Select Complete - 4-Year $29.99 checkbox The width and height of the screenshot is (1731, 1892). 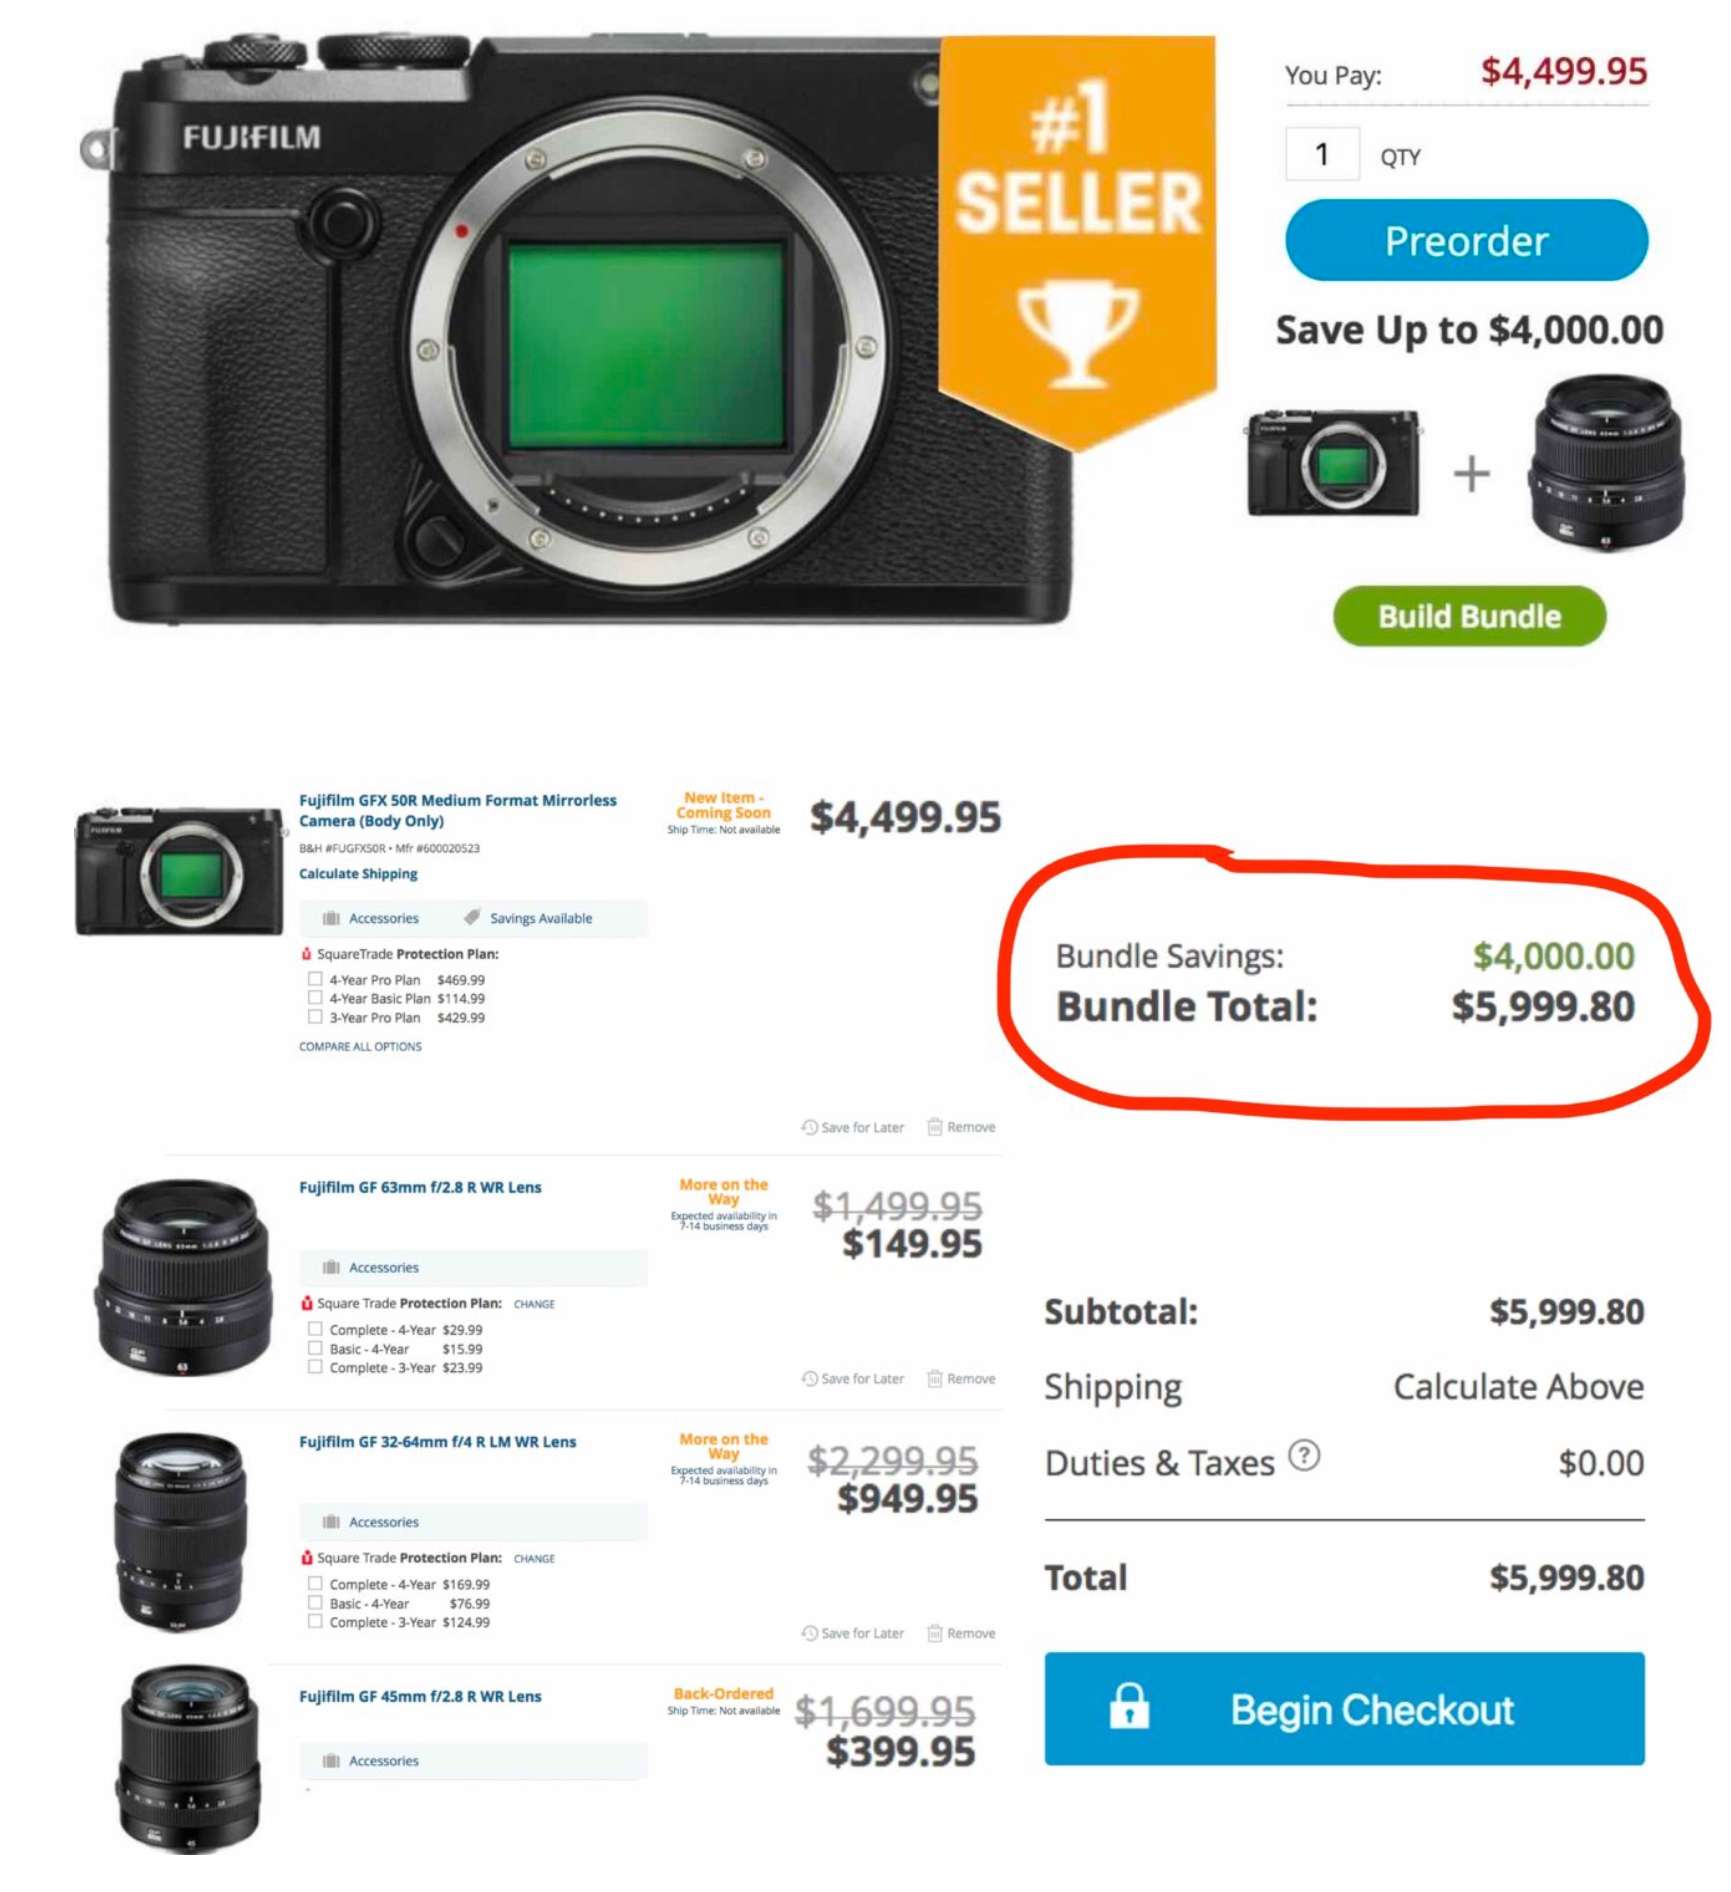coord(315,1329)
